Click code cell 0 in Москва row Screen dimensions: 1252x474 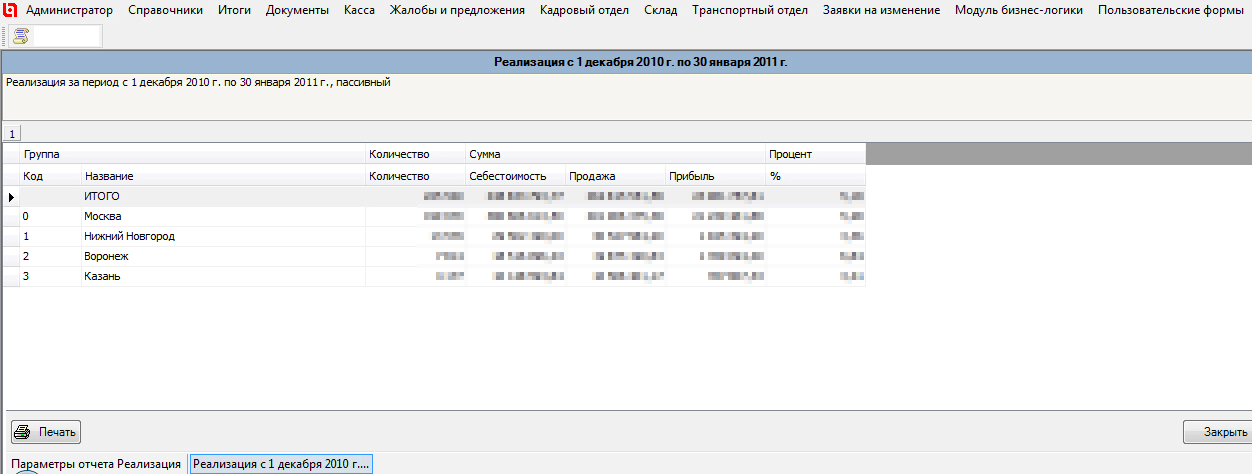pos(50,216)
